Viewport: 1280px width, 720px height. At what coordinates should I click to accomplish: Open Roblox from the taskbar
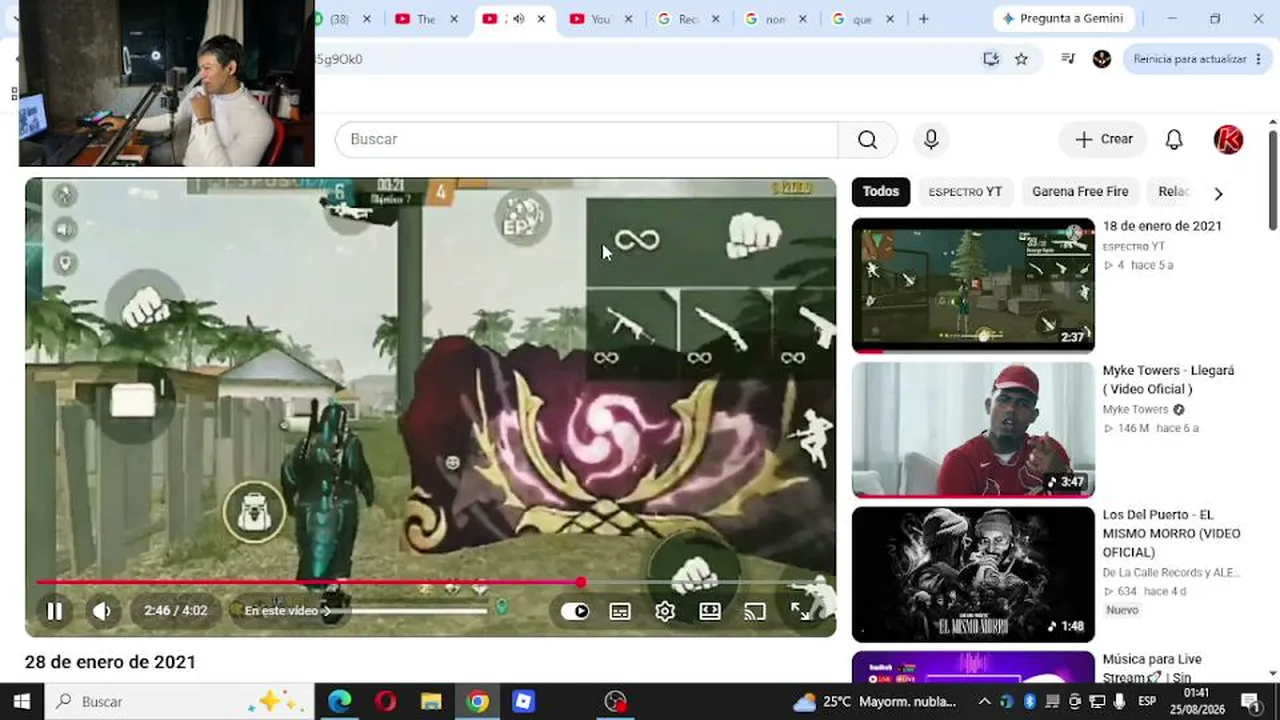[x=523, y=702]
